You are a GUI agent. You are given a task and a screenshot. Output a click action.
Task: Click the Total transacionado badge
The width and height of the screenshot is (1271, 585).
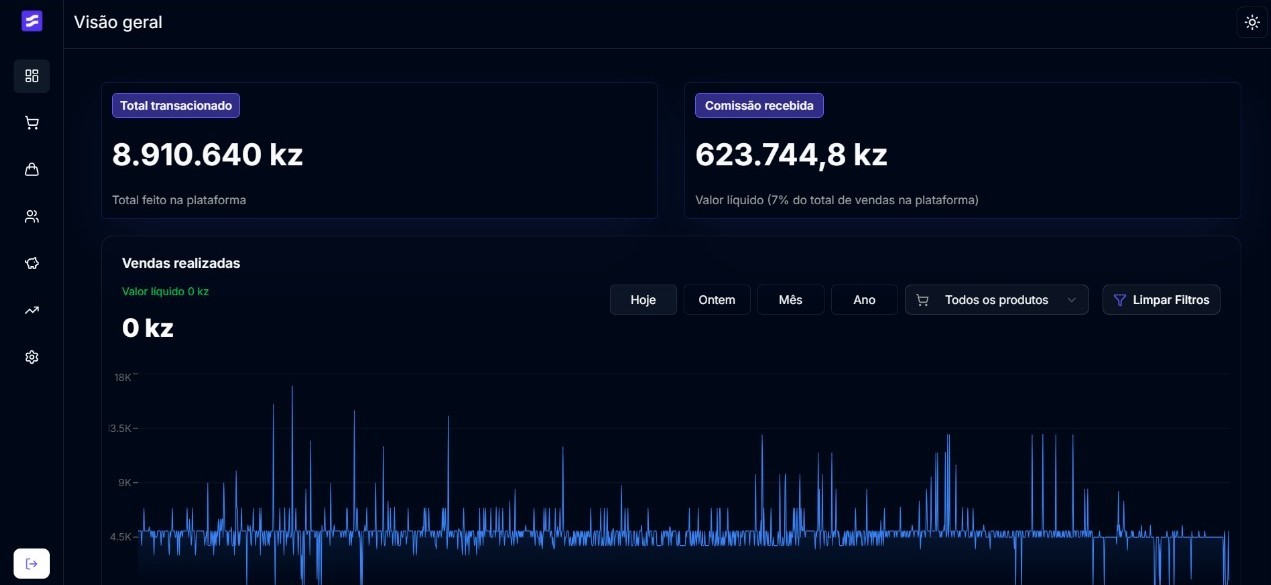click(x=176, y=106)
